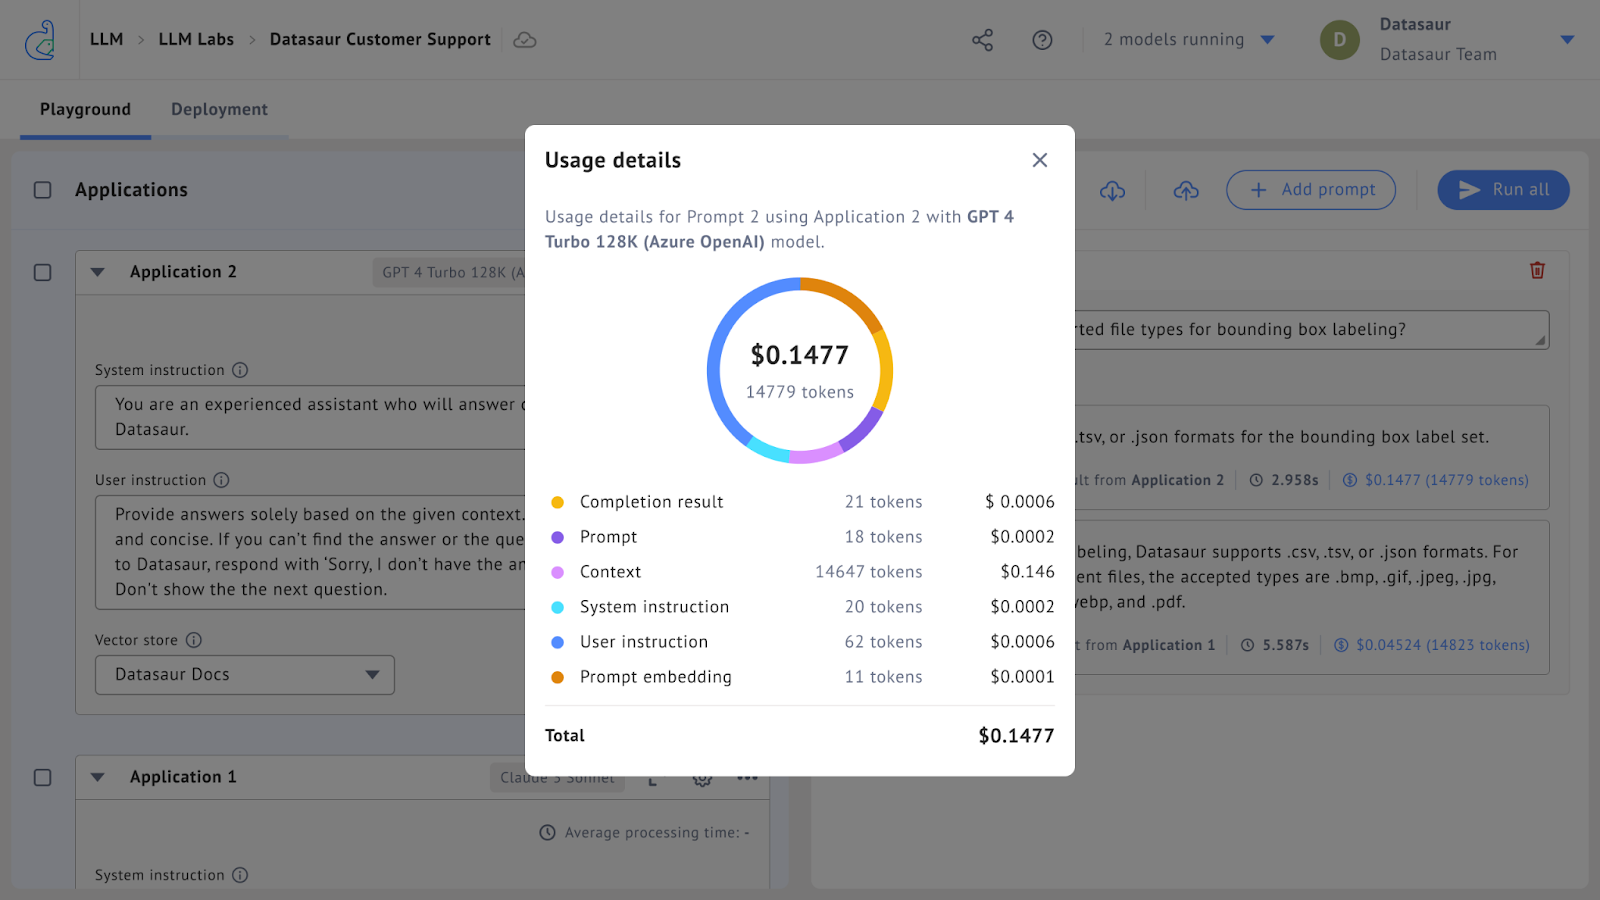Open the Datasaur Docs vector store dropdown
The width and height of the screenshot is (1600, 900).
click(245, 675)
